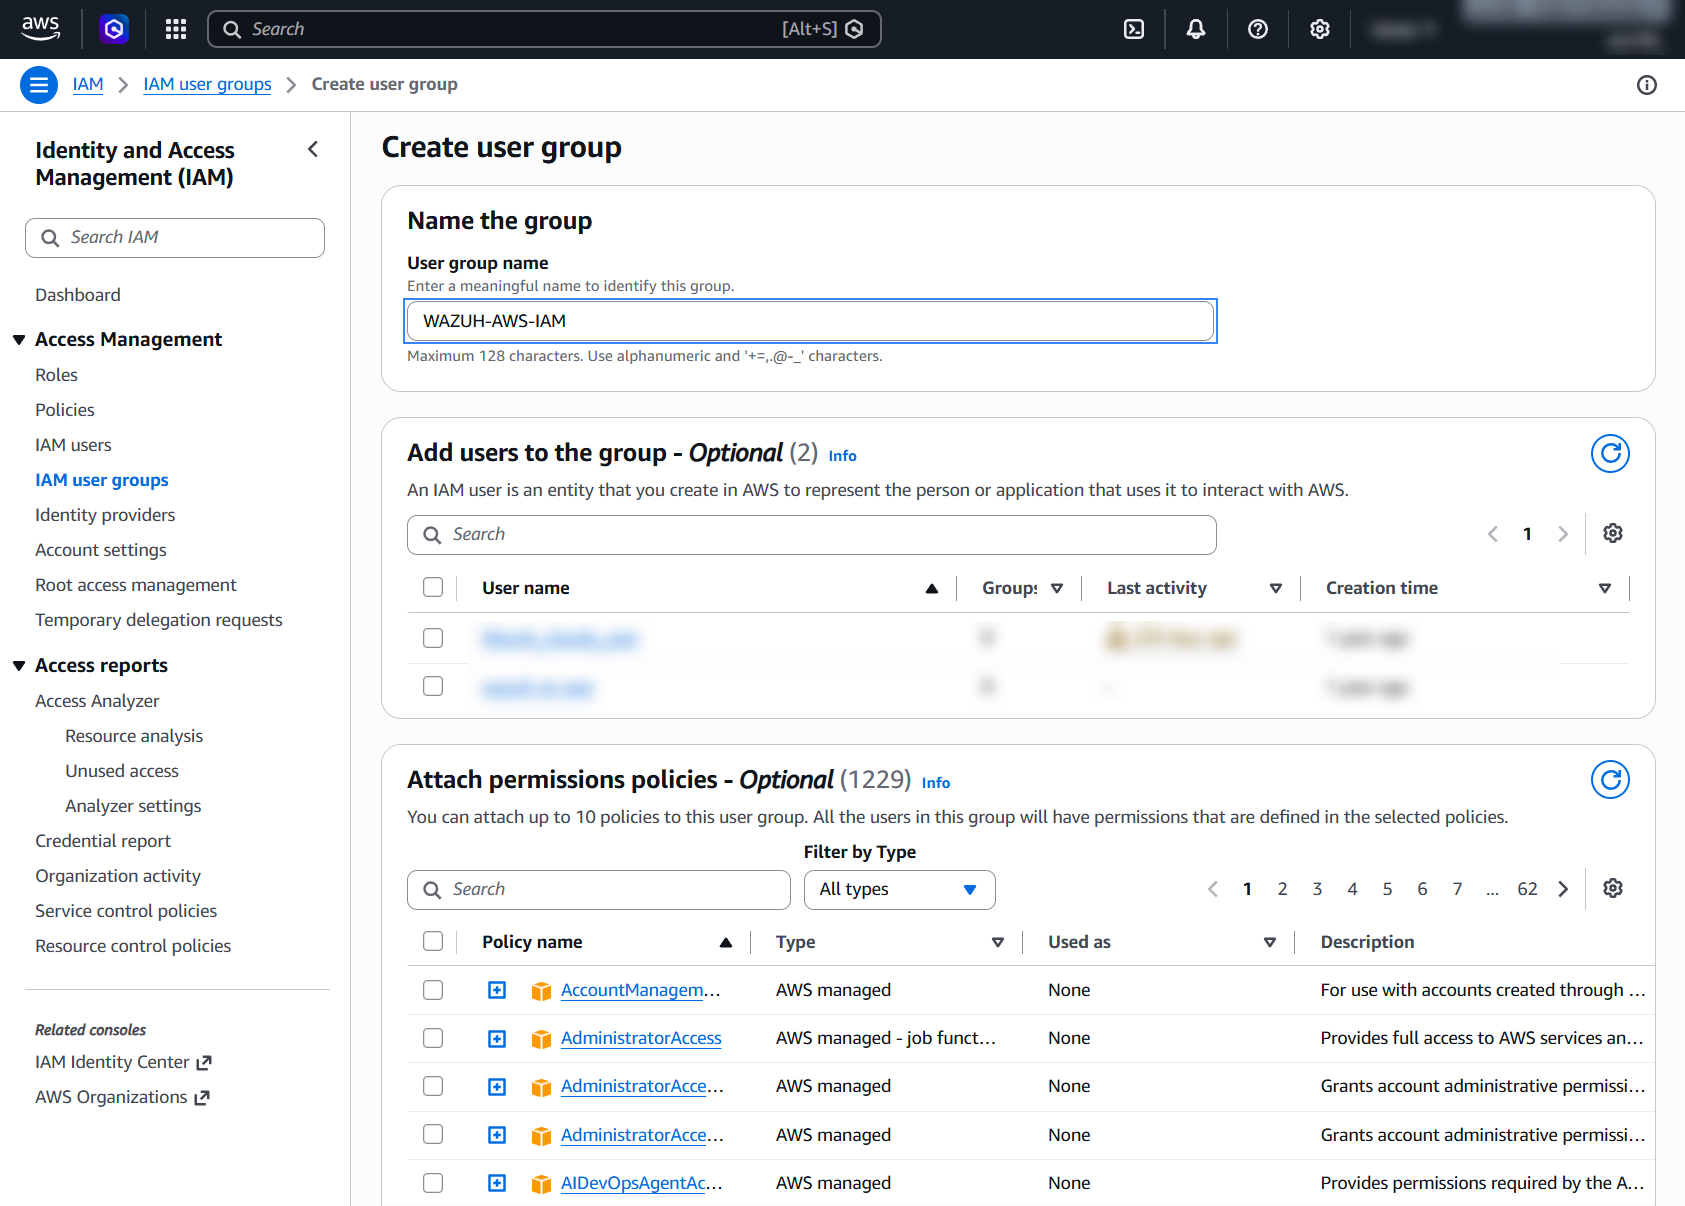Sort by Policy name column
This screenshot has height=1206, width=1685.
(x=726, y=942)
